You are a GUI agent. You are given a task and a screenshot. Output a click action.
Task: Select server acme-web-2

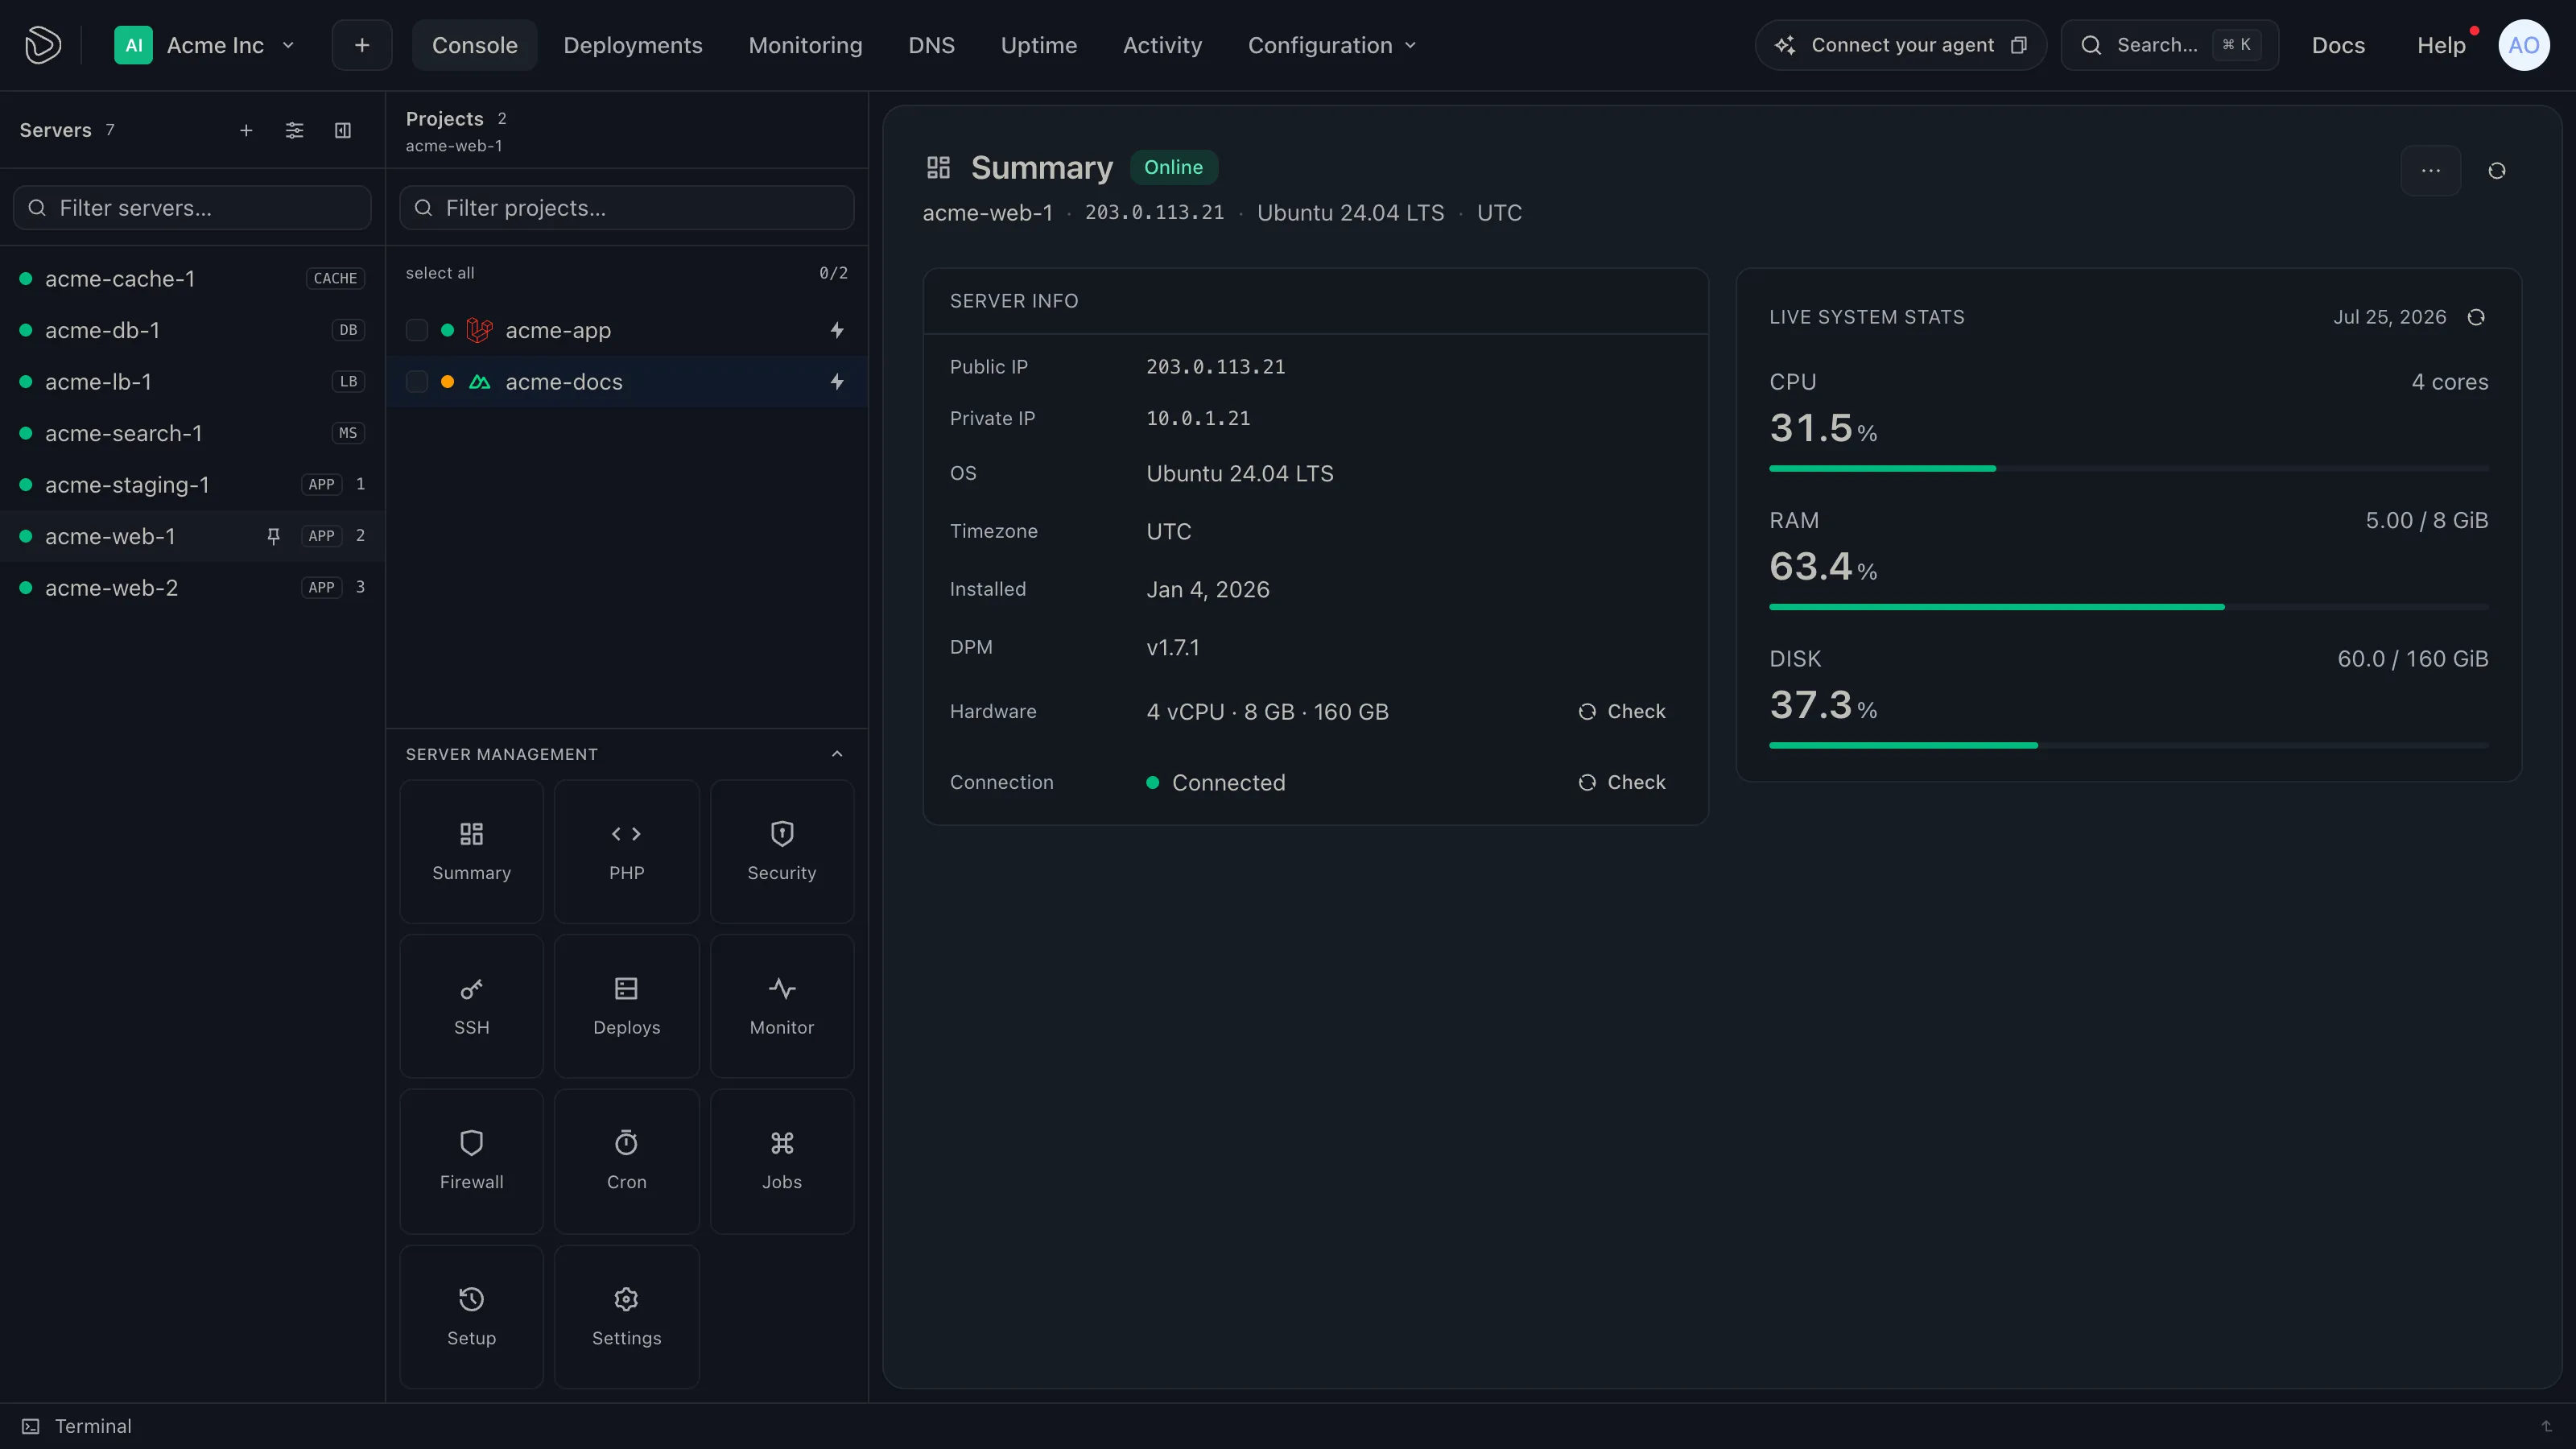tap(192, 587)
